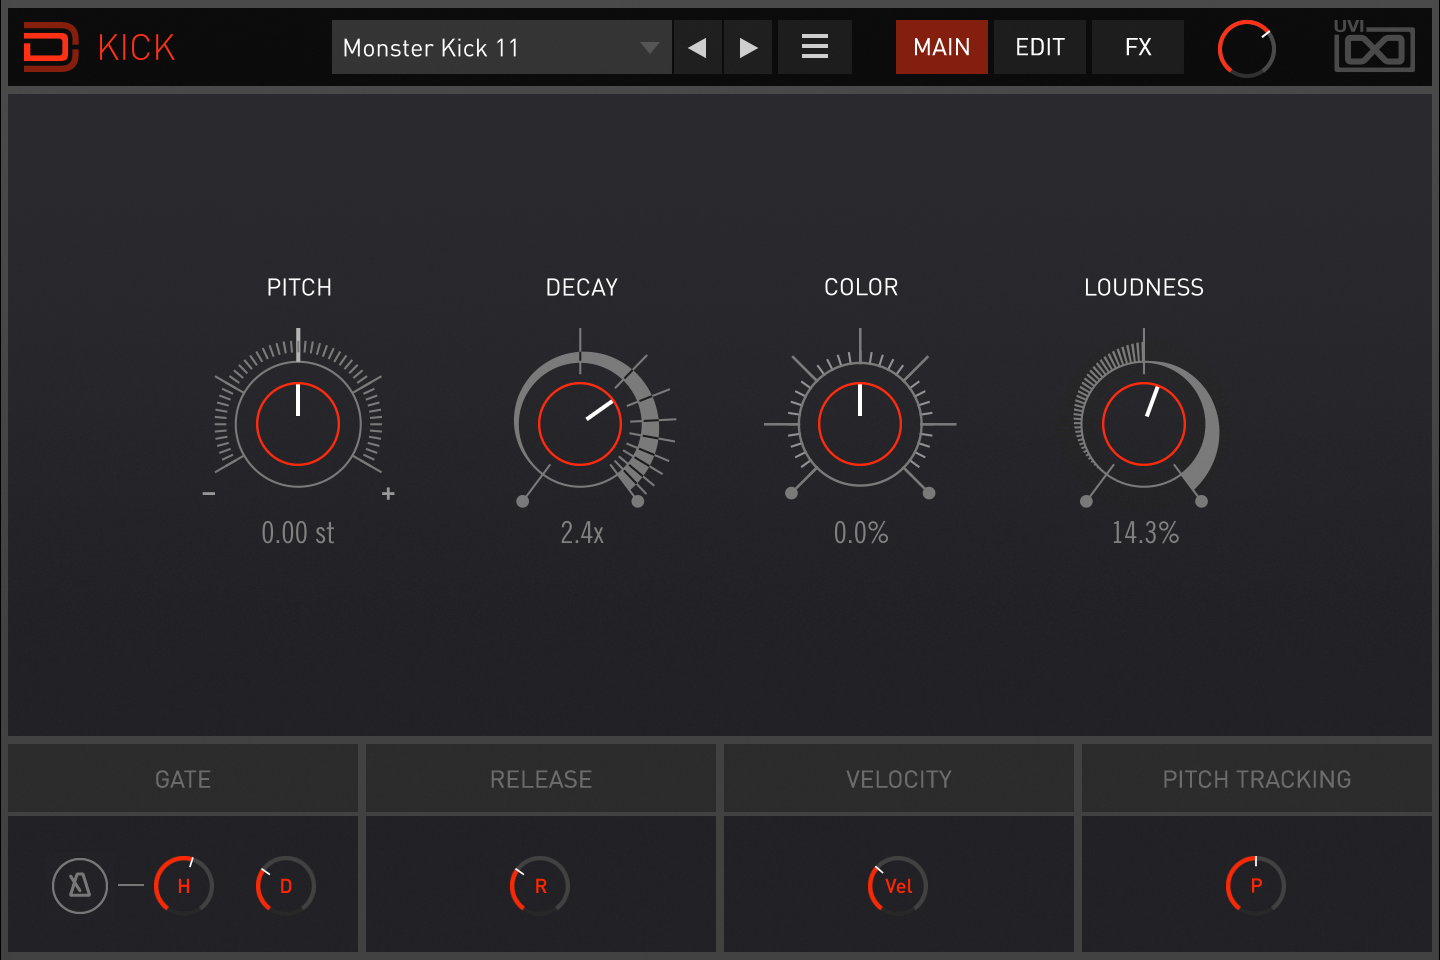Adjust the gate Hold knob labeled H
1440x960 pixels.
click(183, 885)
